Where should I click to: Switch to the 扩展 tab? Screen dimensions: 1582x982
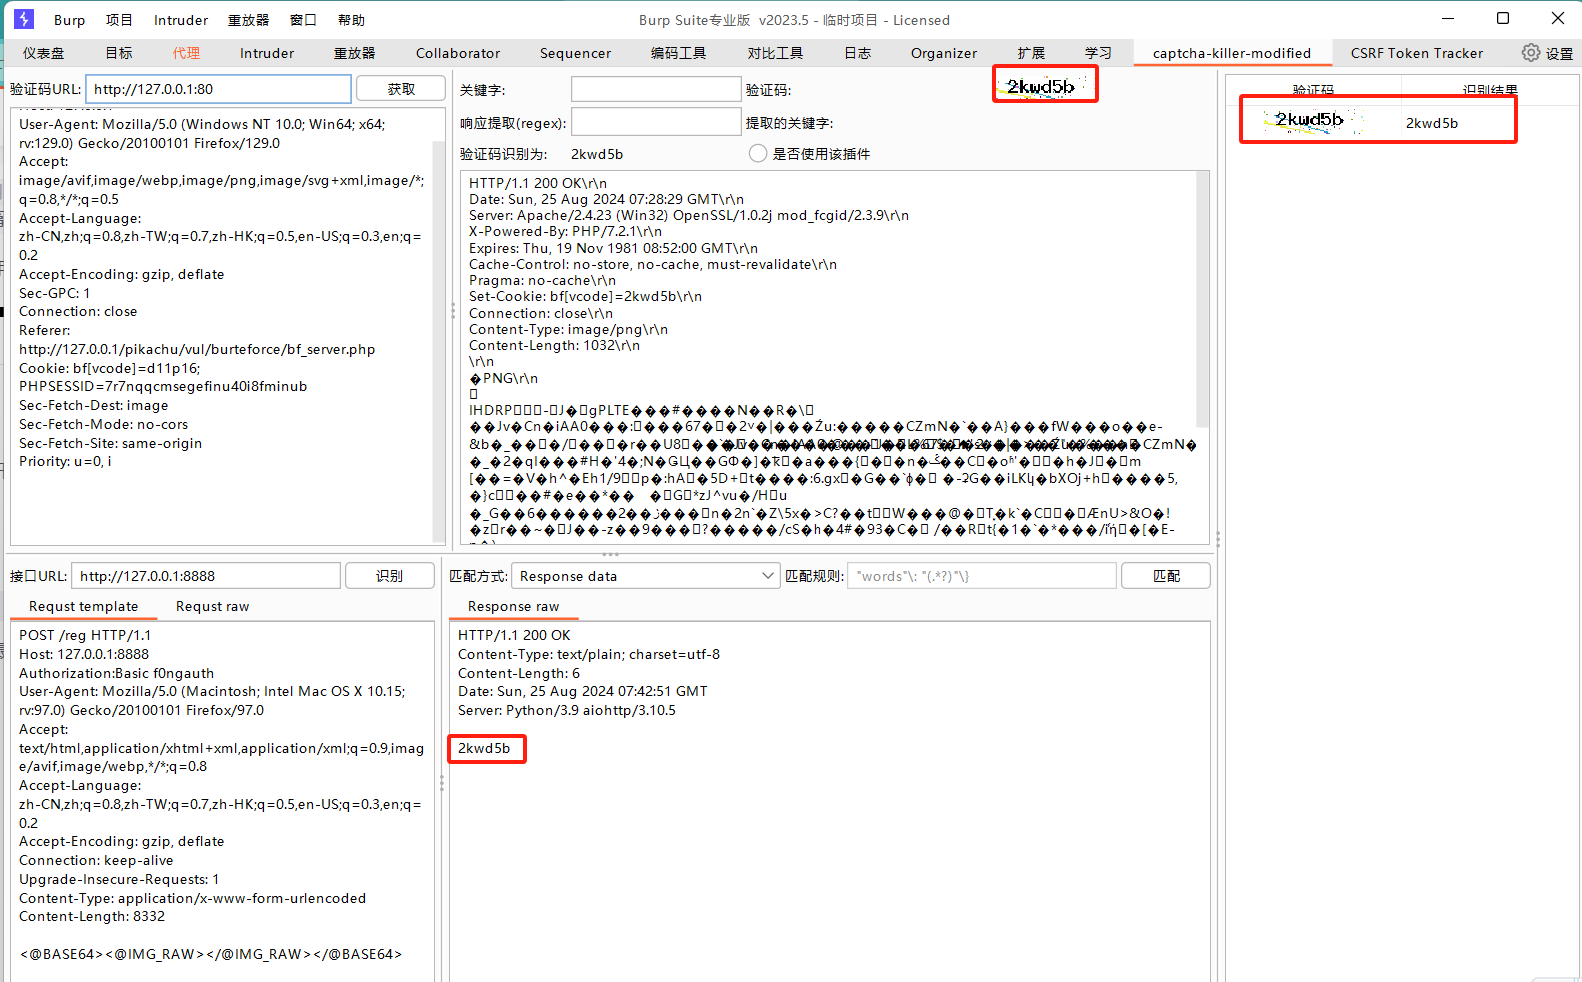pyautogui.click(x=1031, y=53)
